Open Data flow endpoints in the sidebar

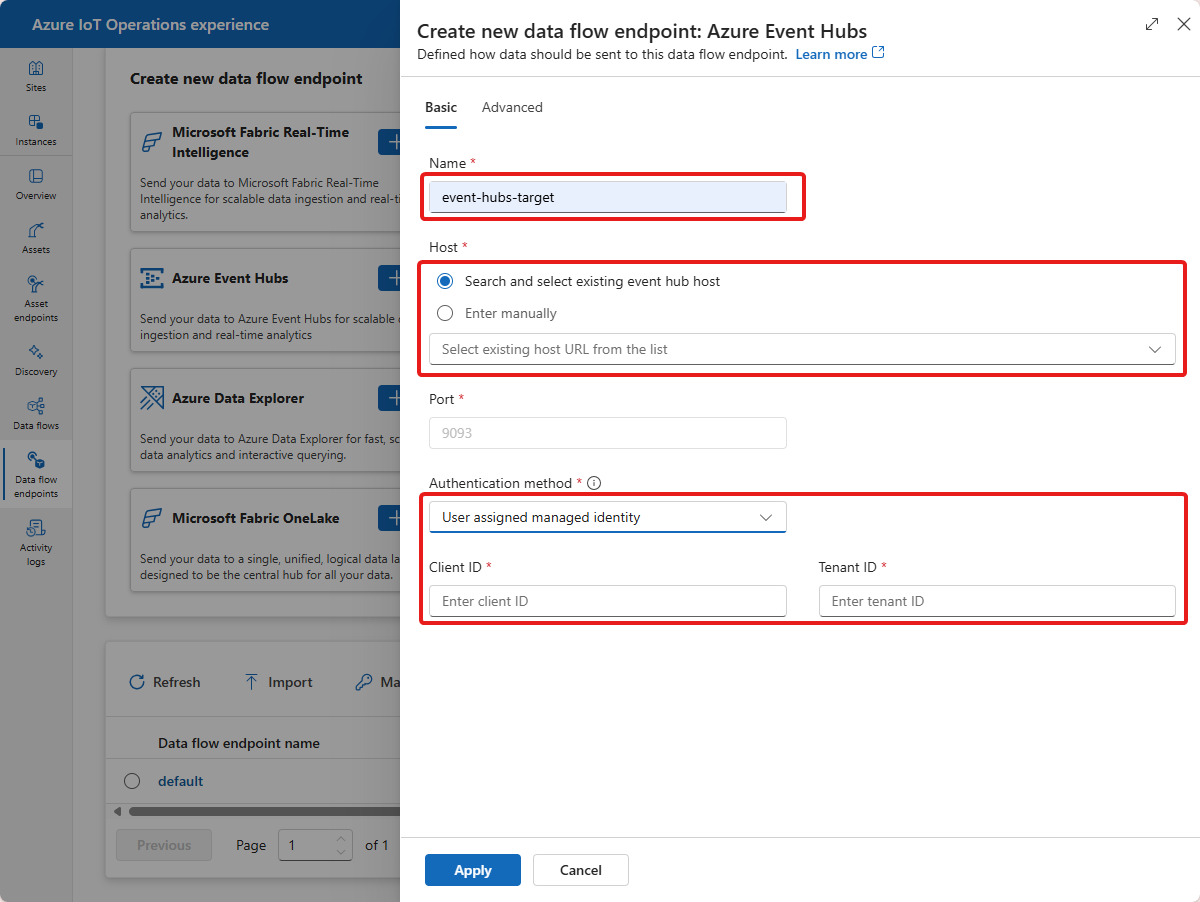36,474
